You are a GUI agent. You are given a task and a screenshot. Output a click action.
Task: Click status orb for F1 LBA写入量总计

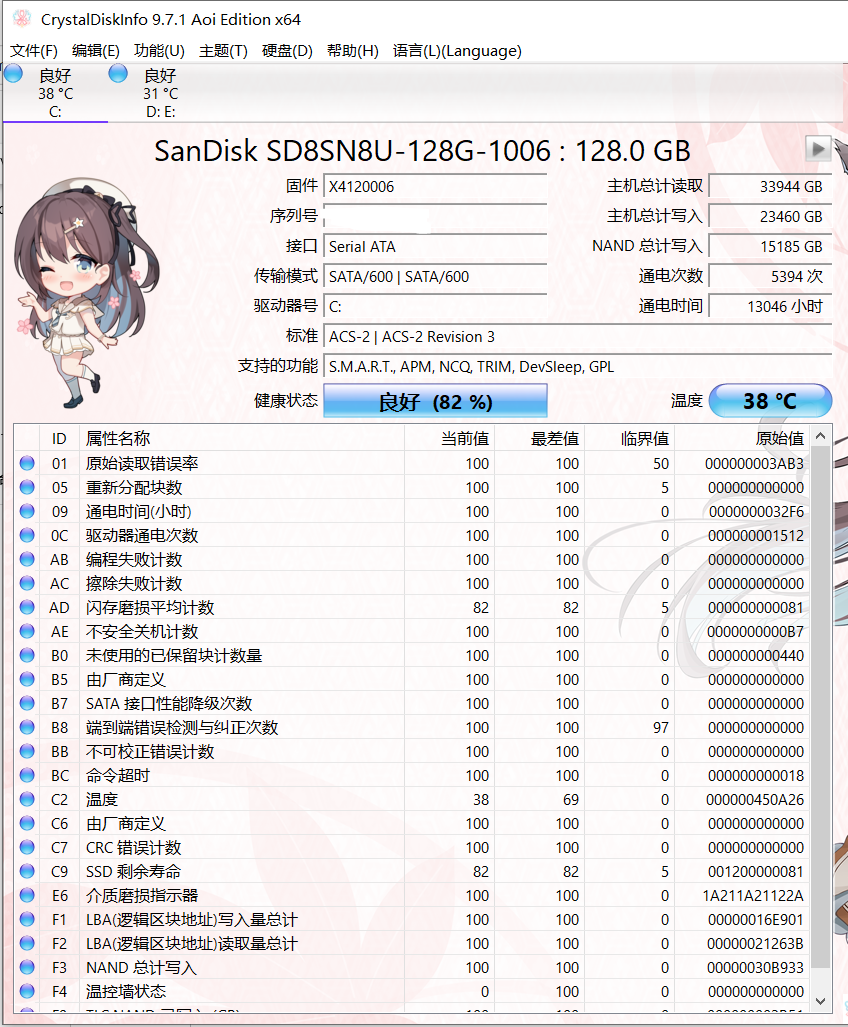tap(27, 920)
